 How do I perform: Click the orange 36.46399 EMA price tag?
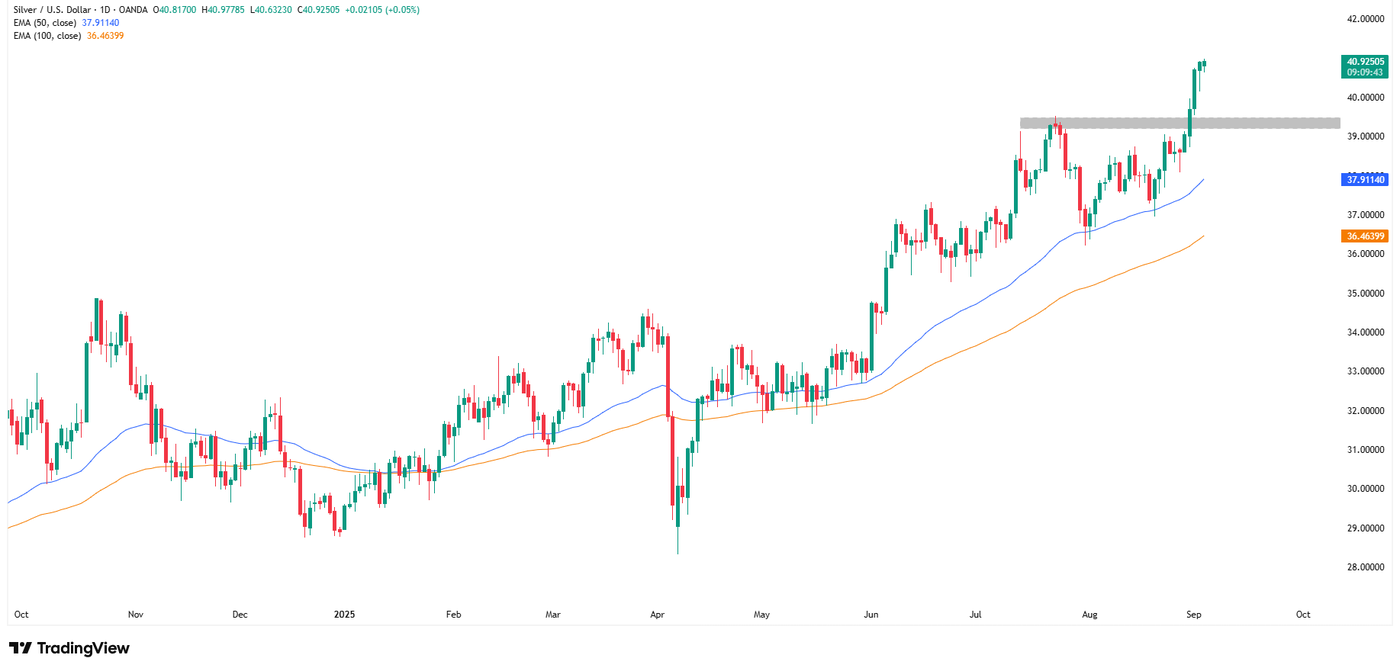tap(1365, 236)
